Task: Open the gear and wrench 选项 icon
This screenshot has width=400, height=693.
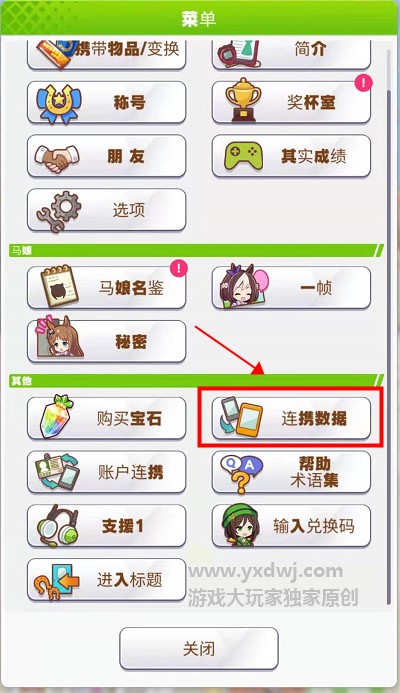Action: [x=59, y=211]
